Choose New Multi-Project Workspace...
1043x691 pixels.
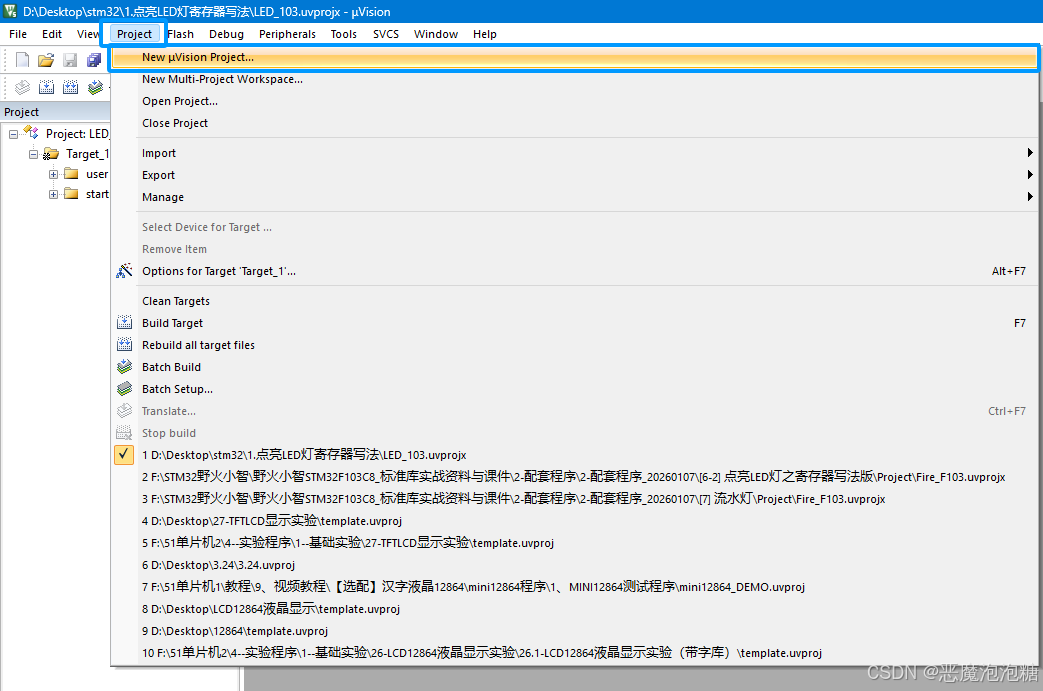click(574, 79)
